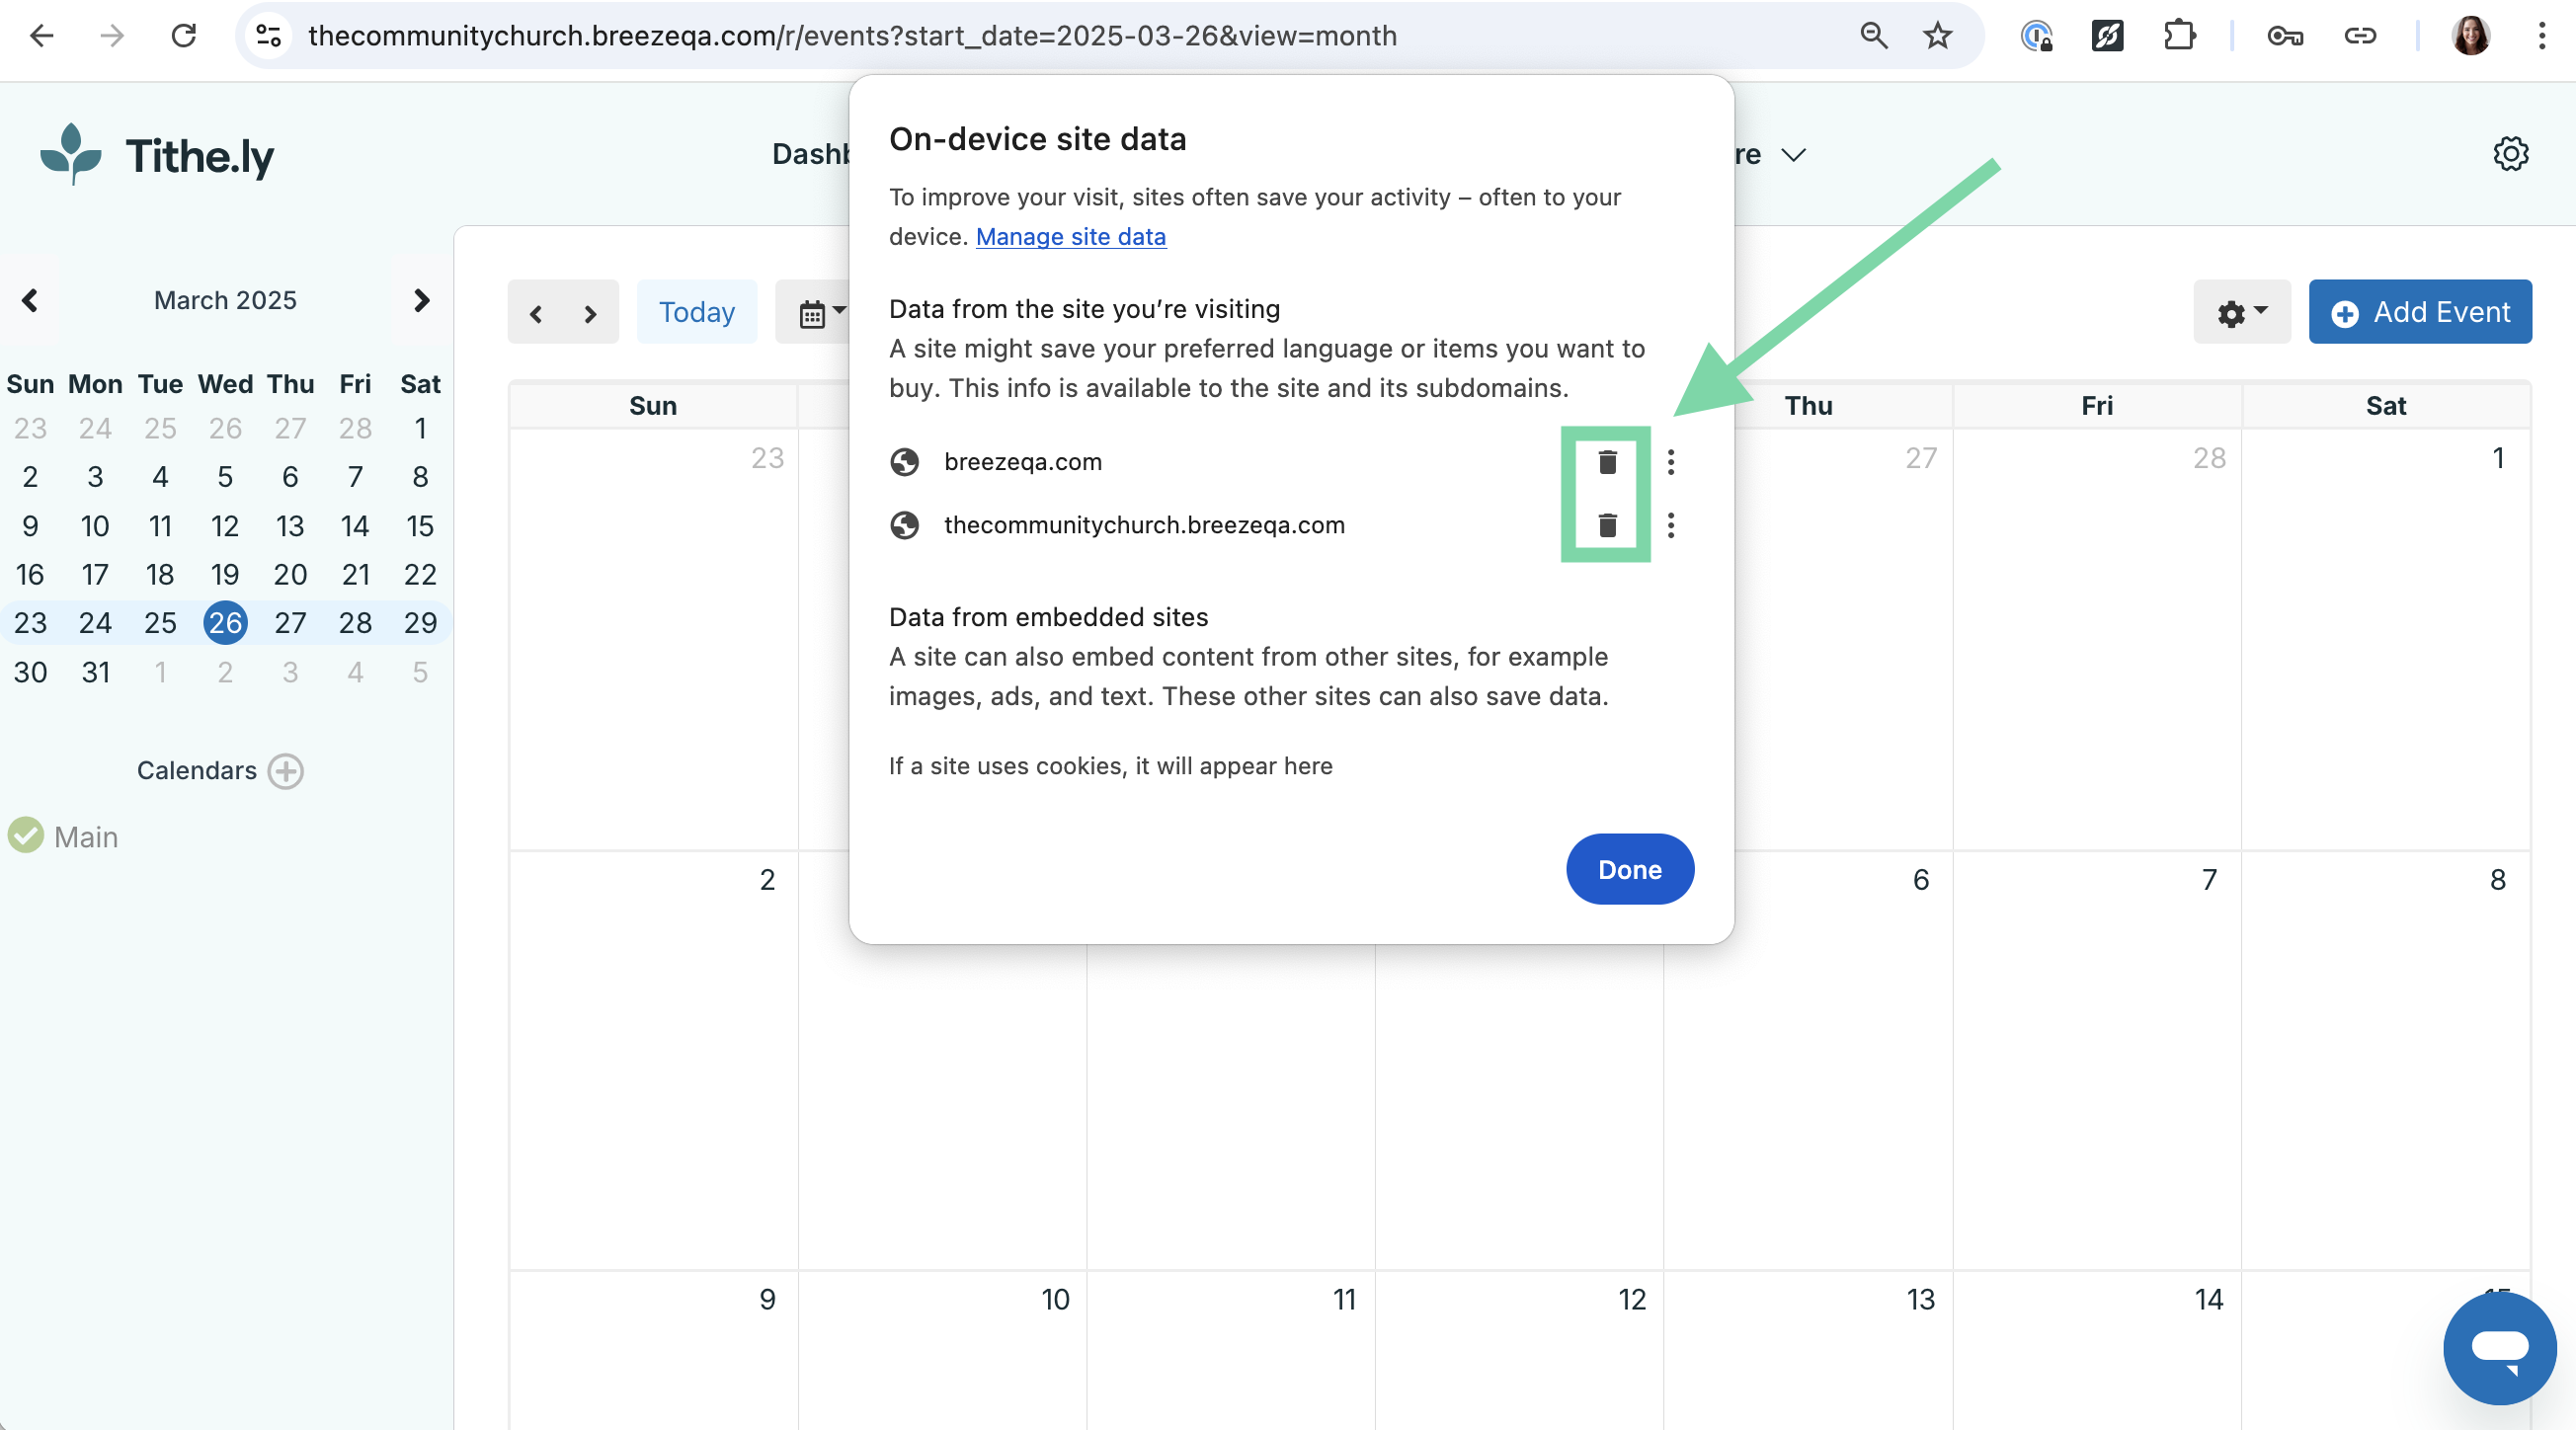The image size is (2576, 1430).
Task: Click the Tithe.ly logo
Action: tap(156, 155)
